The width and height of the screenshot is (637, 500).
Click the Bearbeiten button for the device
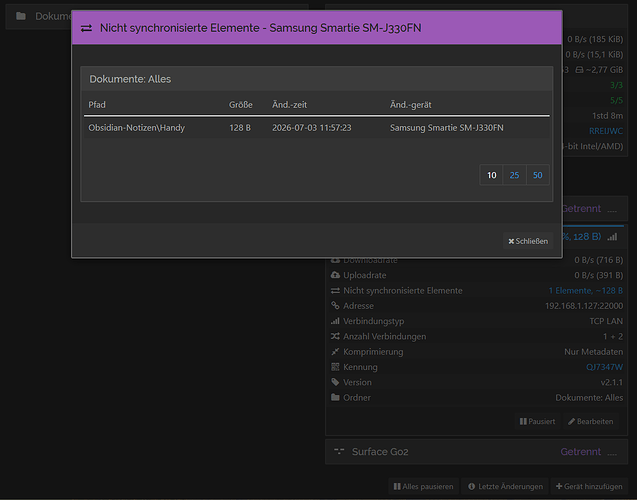coord(591,421)
